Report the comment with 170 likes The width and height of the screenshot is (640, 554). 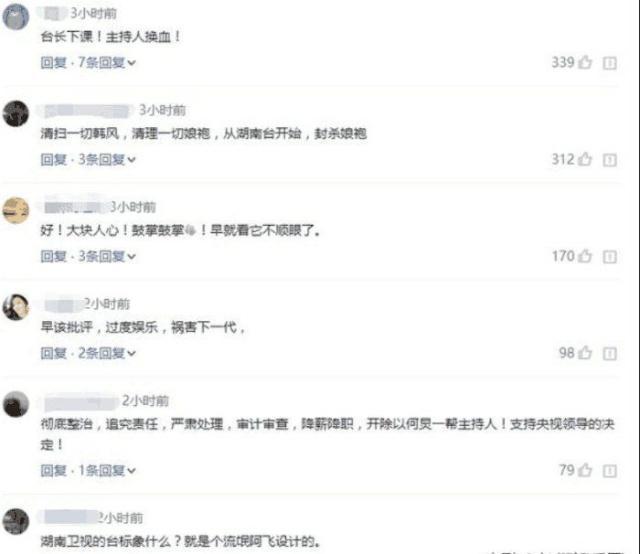tap(610, 256)
